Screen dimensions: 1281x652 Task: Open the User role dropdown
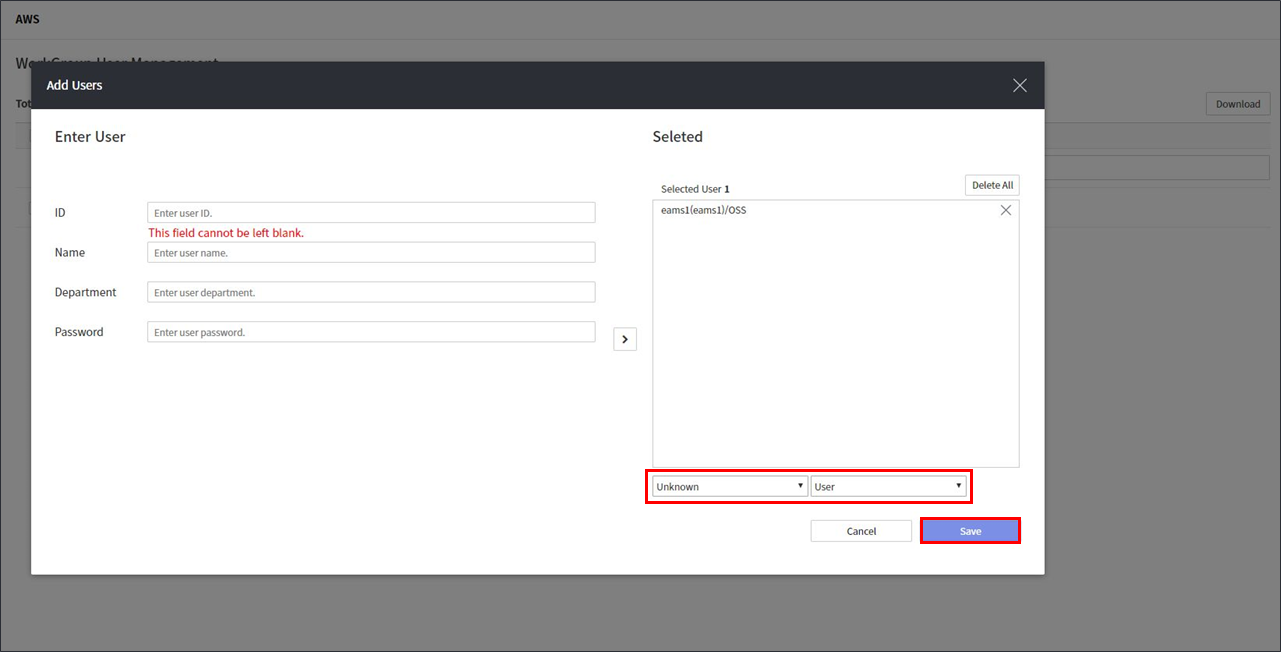(x=888, y=486)
